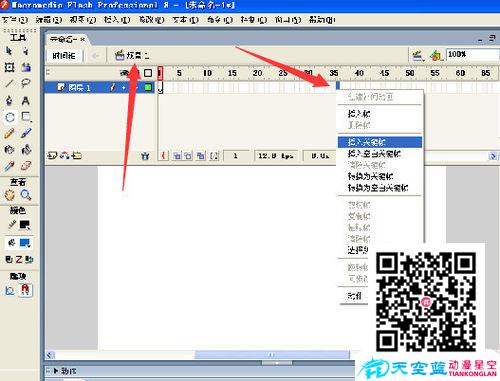The image size is (500, 381).
Task: Toggle visibility dot of 图层 1
Action: click(124, 88)
